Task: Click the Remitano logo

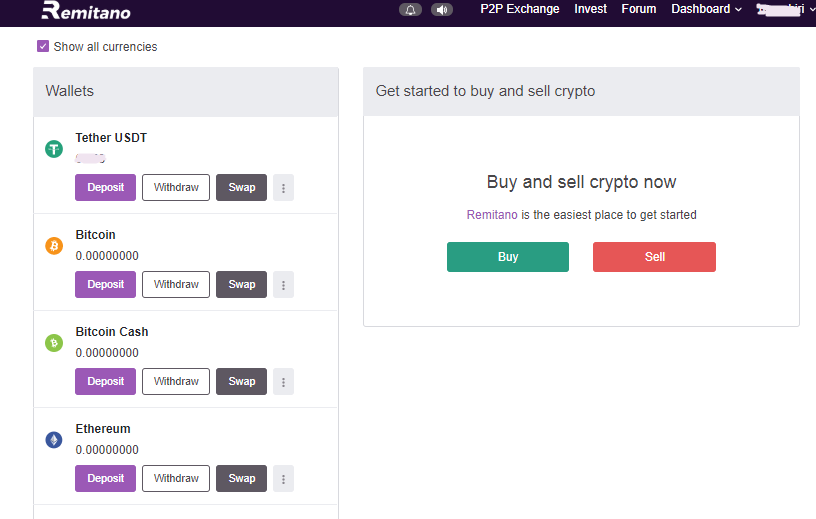Action: pos(86,10)
